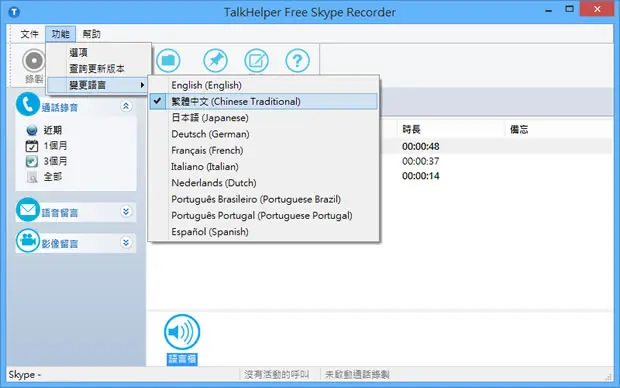Collapse the 通話錄音 panel chevron
The image size is (620, 388).
(126, 106)
